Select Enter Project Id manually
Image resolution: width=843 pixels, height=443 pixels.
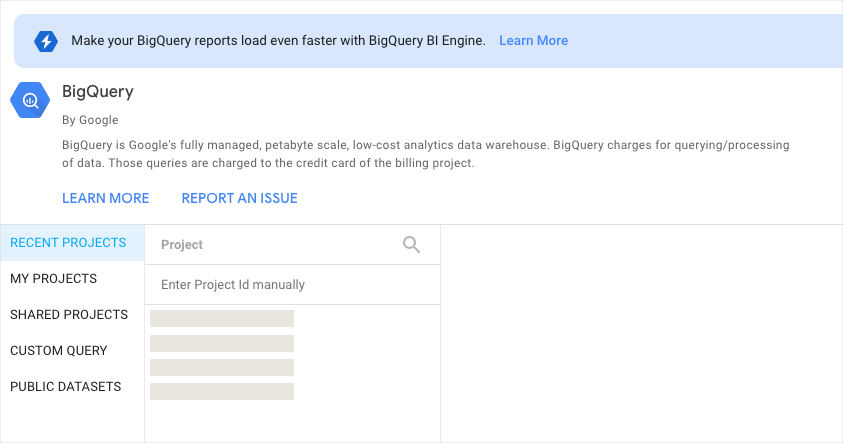[x=233, y=285]
